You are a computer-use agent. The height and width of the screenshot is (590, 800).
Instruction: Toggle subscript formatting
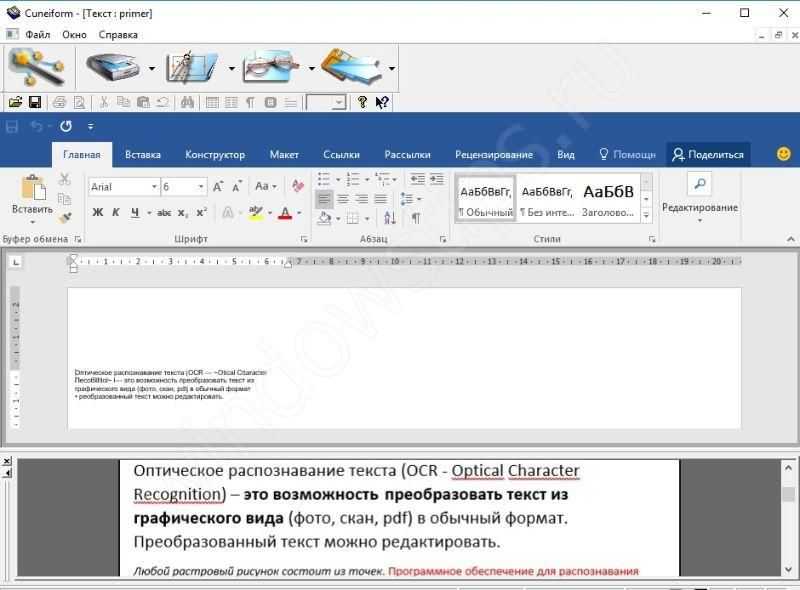[x=183, y=213]
